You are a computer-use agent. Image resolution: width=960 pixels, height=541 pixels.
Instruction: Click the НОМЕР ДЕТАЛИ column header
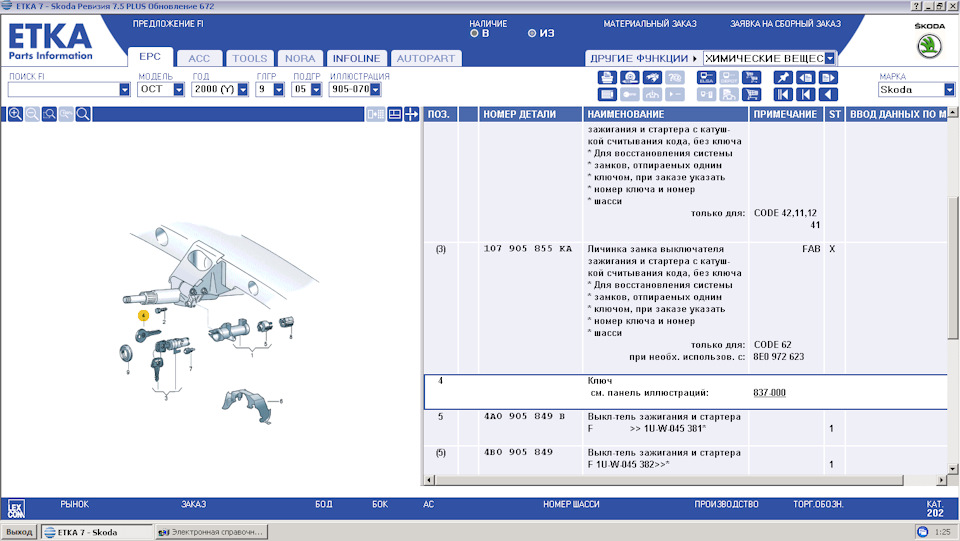530,114
